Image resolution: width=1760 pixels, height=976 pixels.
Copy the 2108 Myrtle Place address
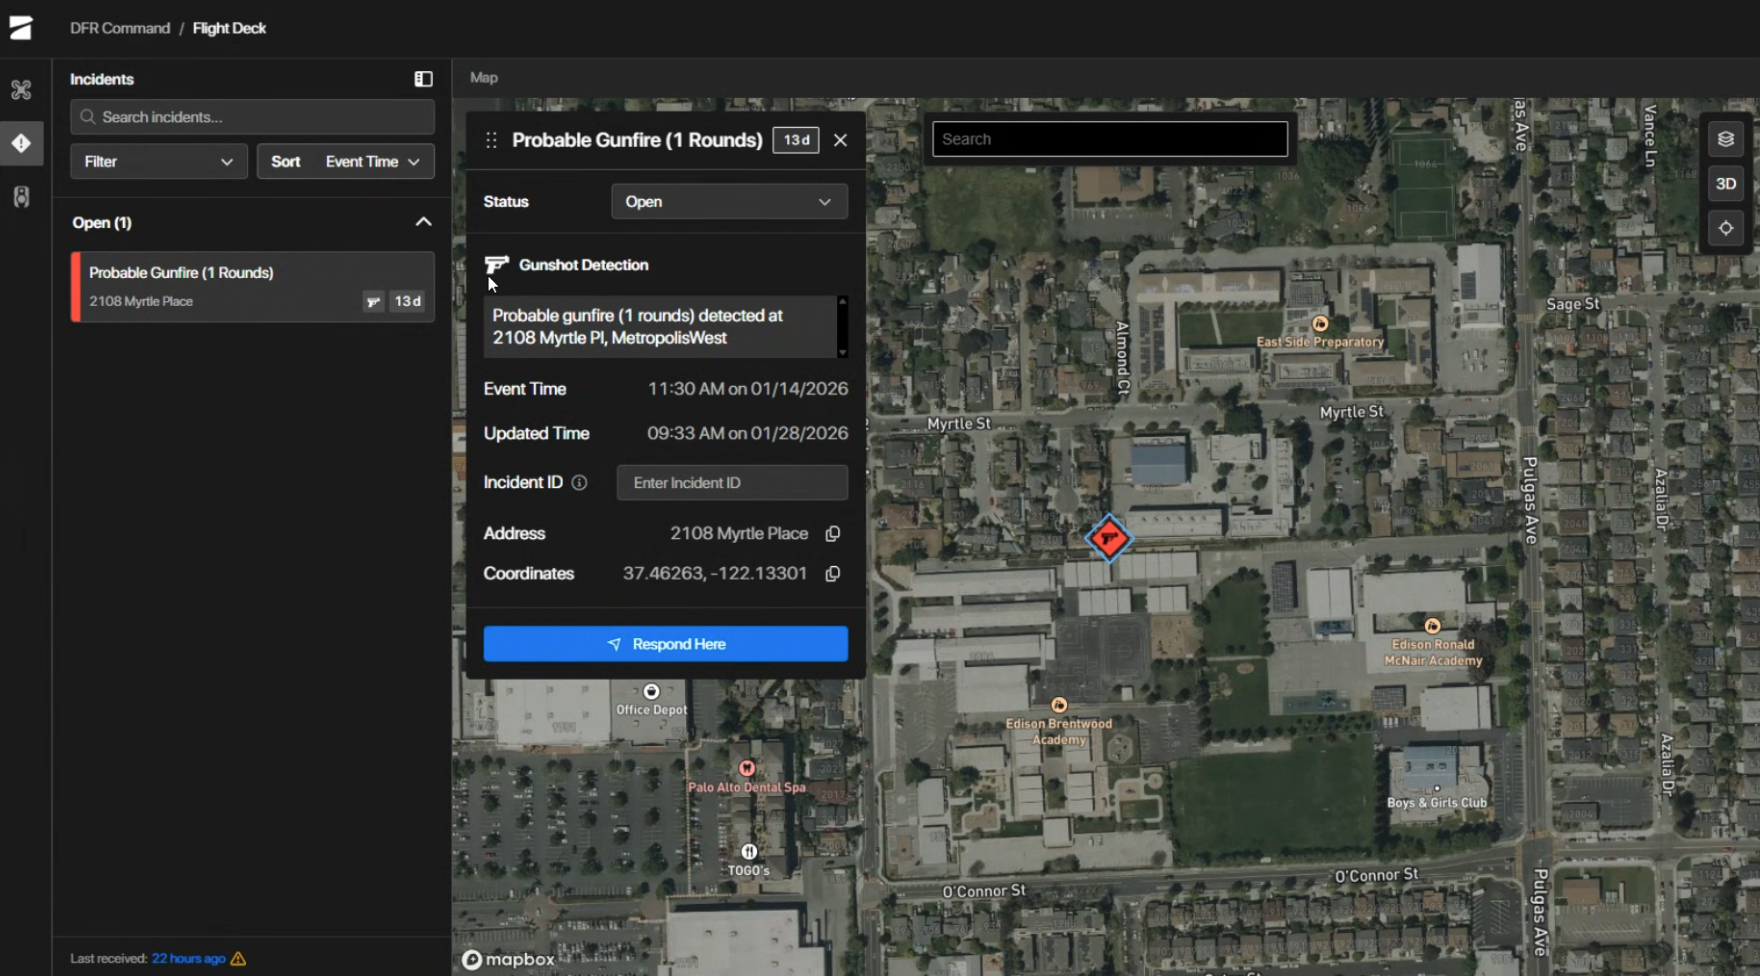click(x=832, y=534)
